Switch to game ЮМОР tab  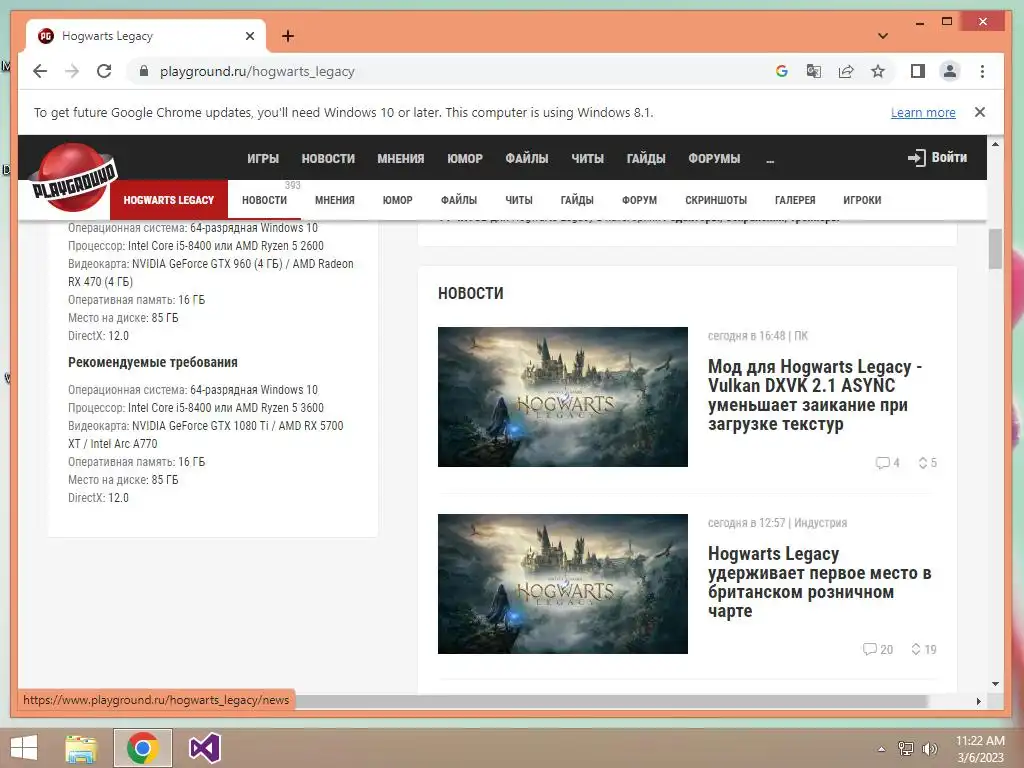(x=397, y=200)
